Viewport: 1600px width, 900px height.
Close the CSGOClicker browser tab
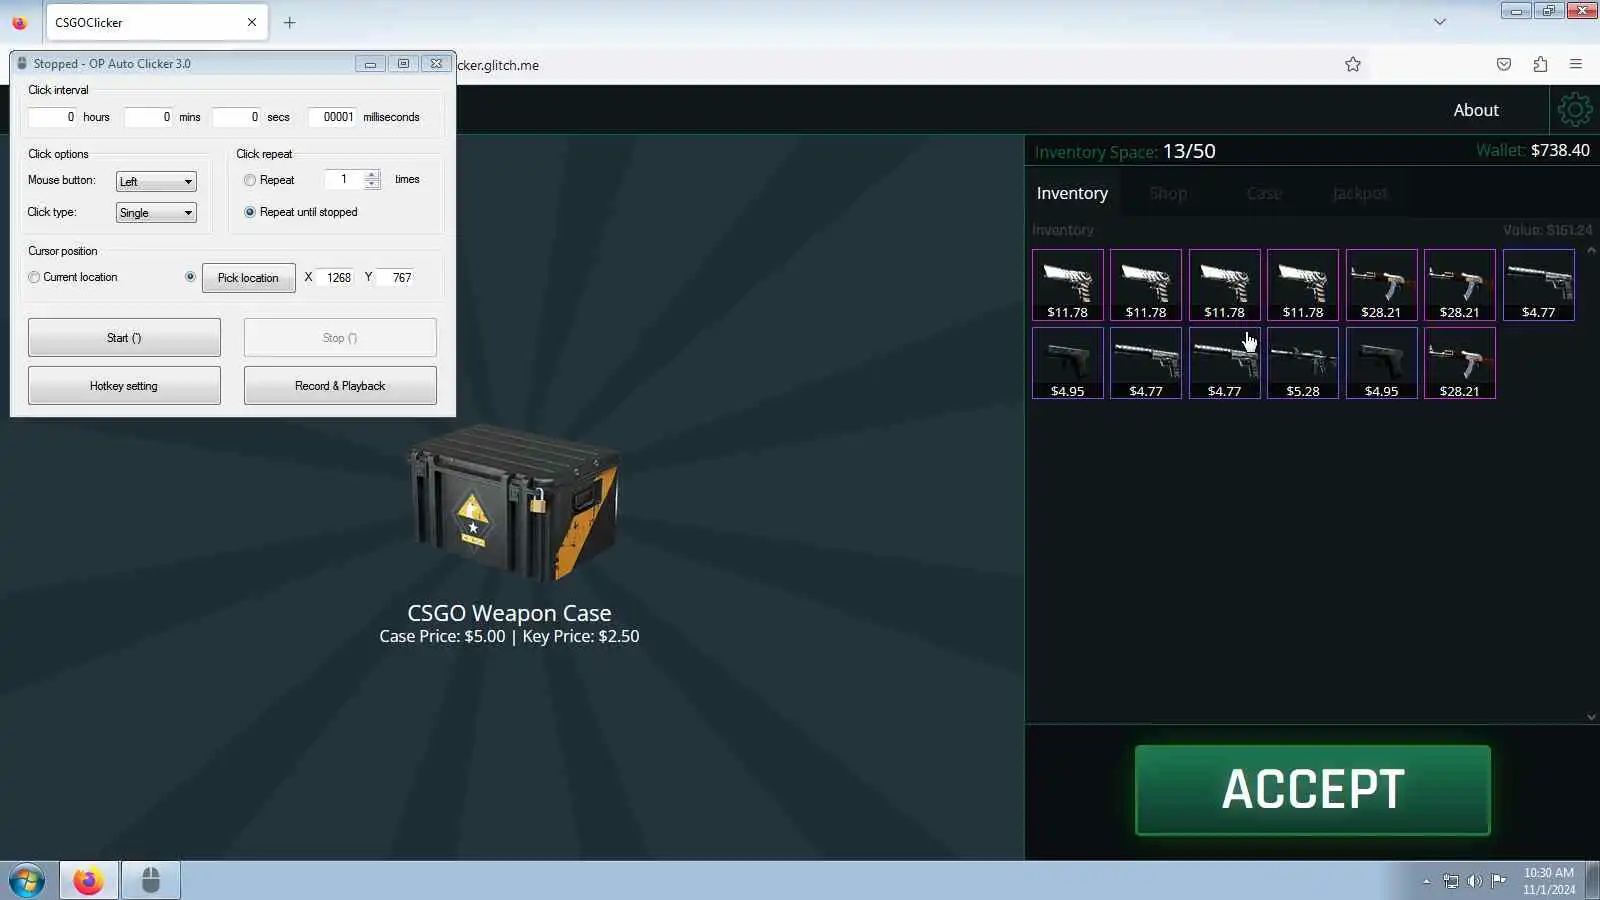coord(252,22)
